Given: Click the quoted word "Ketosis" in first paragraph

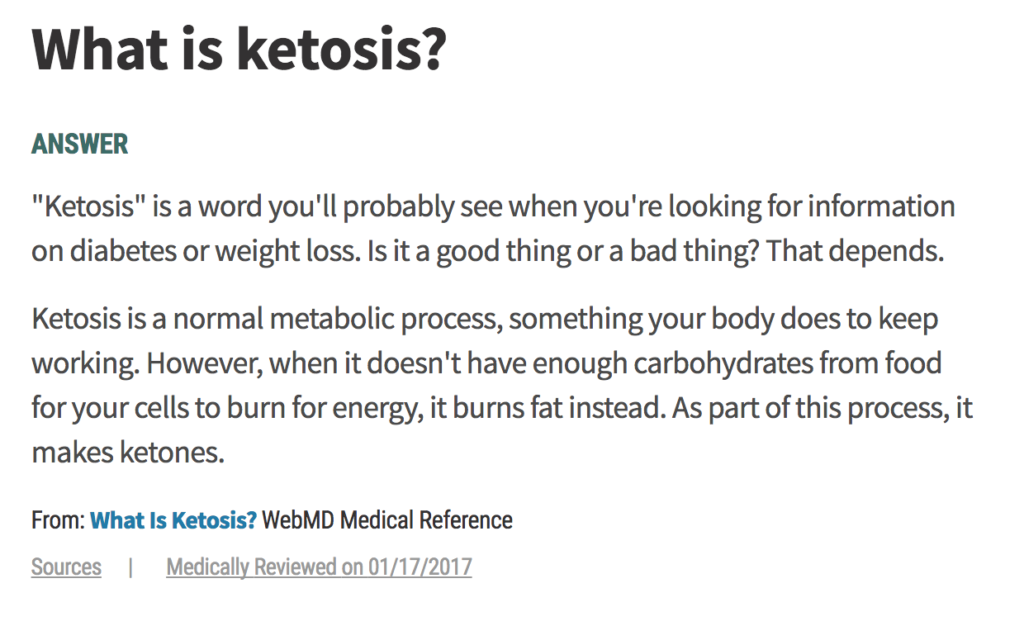Looking at the screenshot, I should point(88,206).
